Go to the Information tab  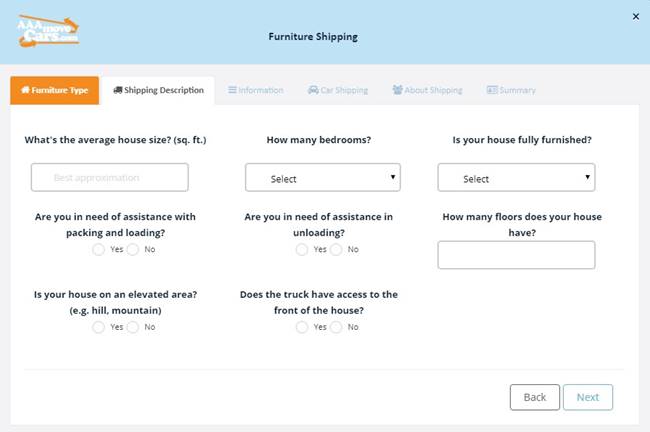pyautogui.click(x=255, y=90)
